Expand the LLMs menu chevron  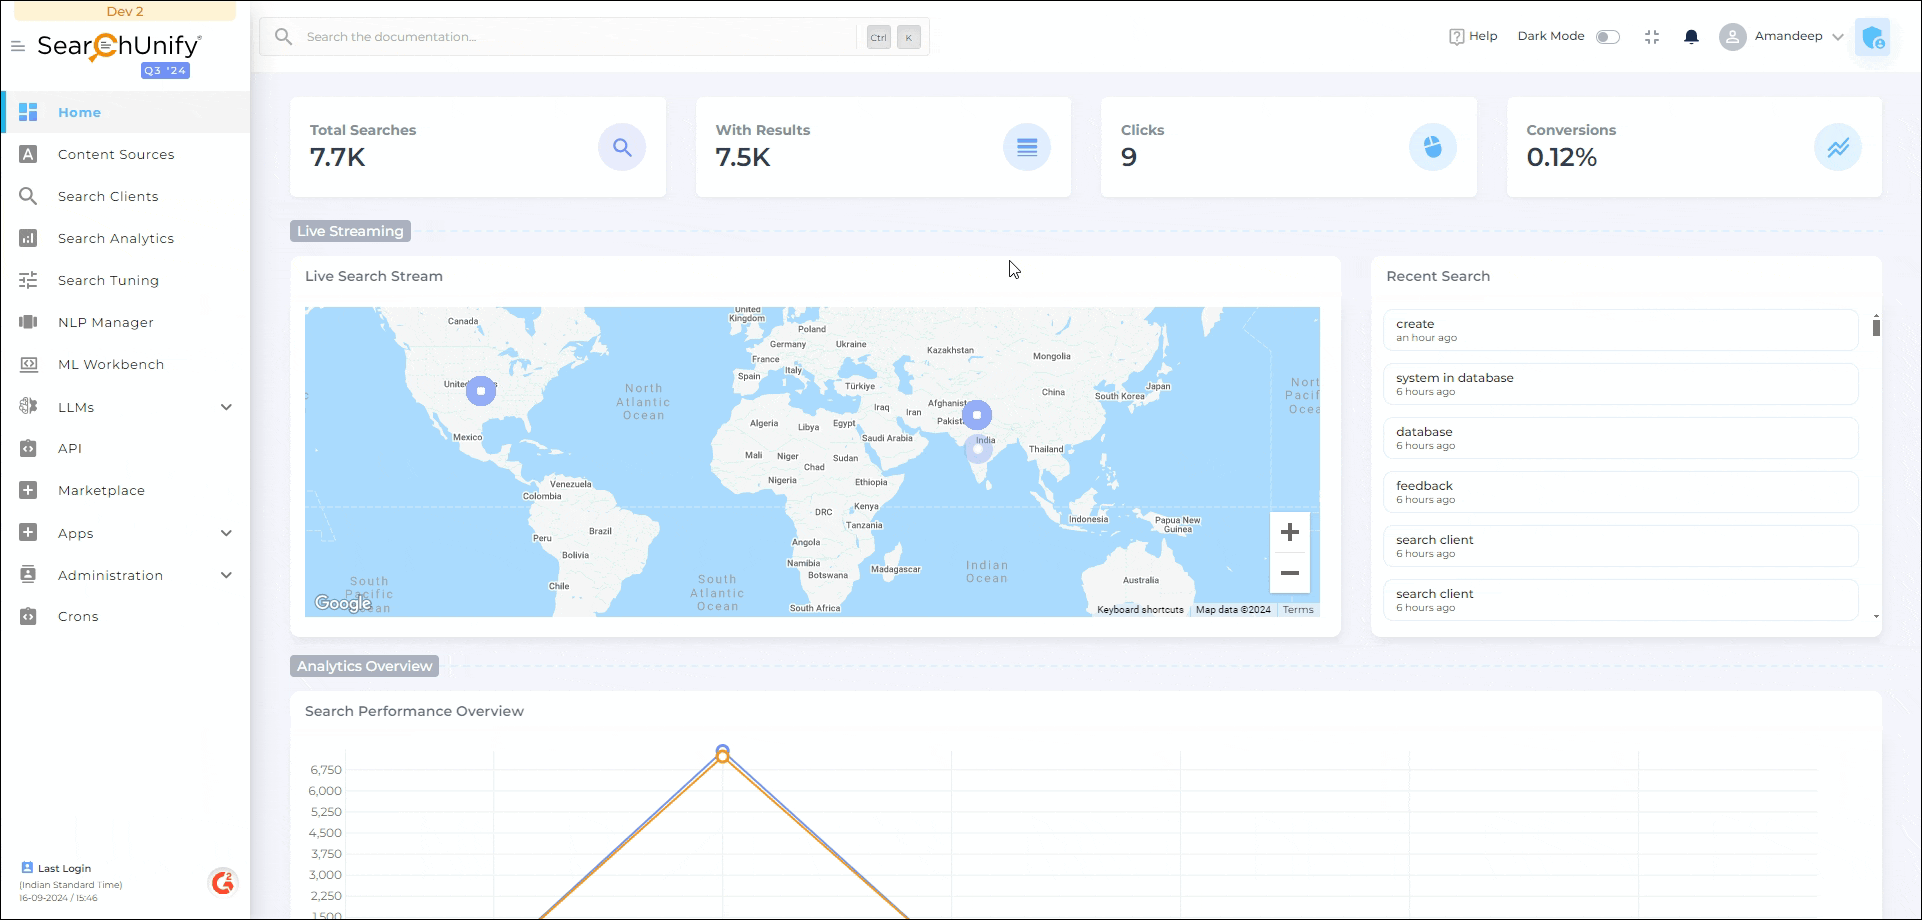pyautogui.click(x=226, y=407)
